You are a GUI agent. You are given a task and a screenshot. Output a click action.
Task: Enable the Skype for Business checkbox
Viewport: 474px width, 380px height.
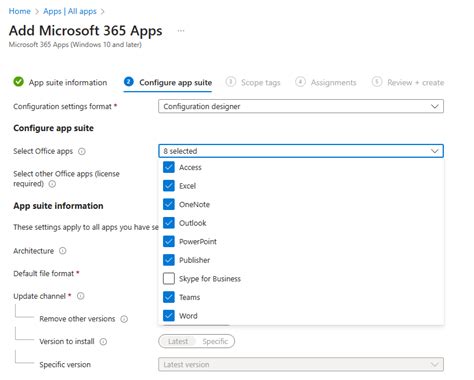click(169, 278)
